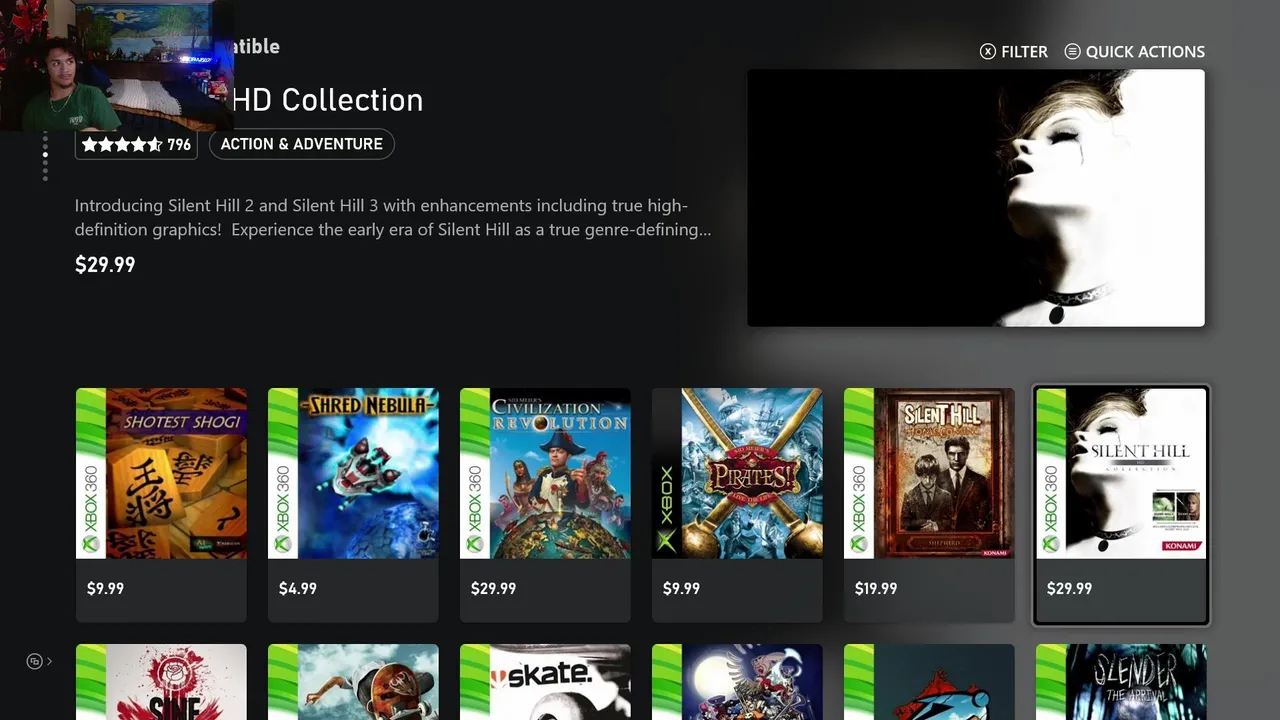The width and height of the screenshot is (1280, 720).
Task: Click the X Filter button icon
Action: (x=988, y=51)
